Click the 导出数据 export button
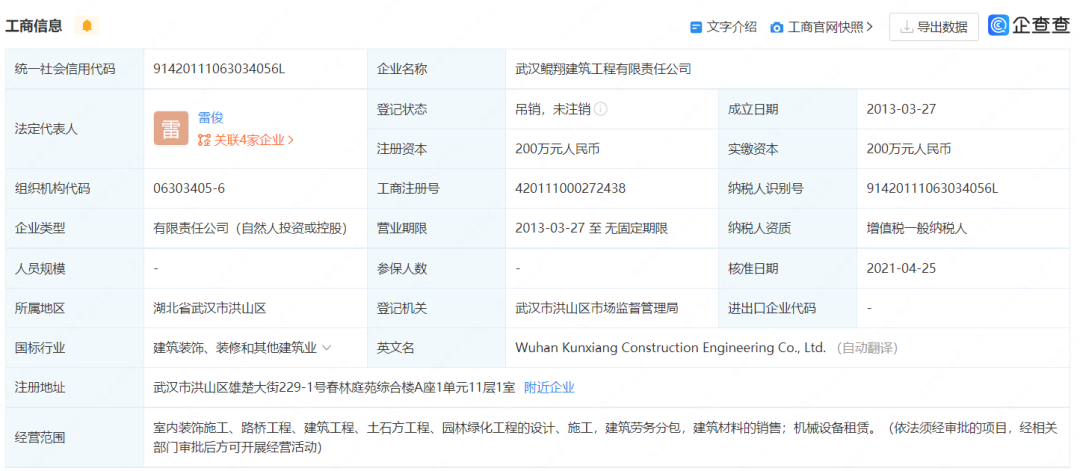Screen dimensions: 1080x471 [933, 27]
